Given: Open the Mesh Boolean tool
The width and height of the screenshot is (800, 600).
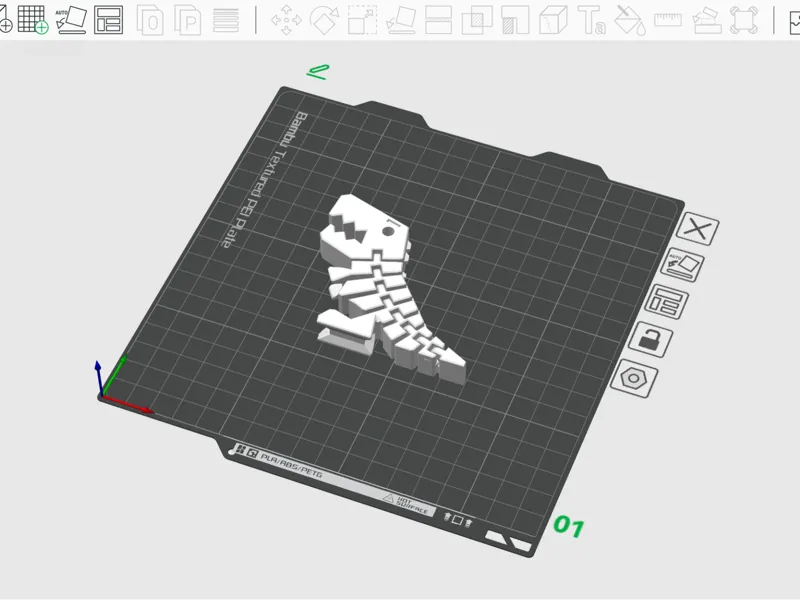Looking at the screenshot, I should 477,20.
